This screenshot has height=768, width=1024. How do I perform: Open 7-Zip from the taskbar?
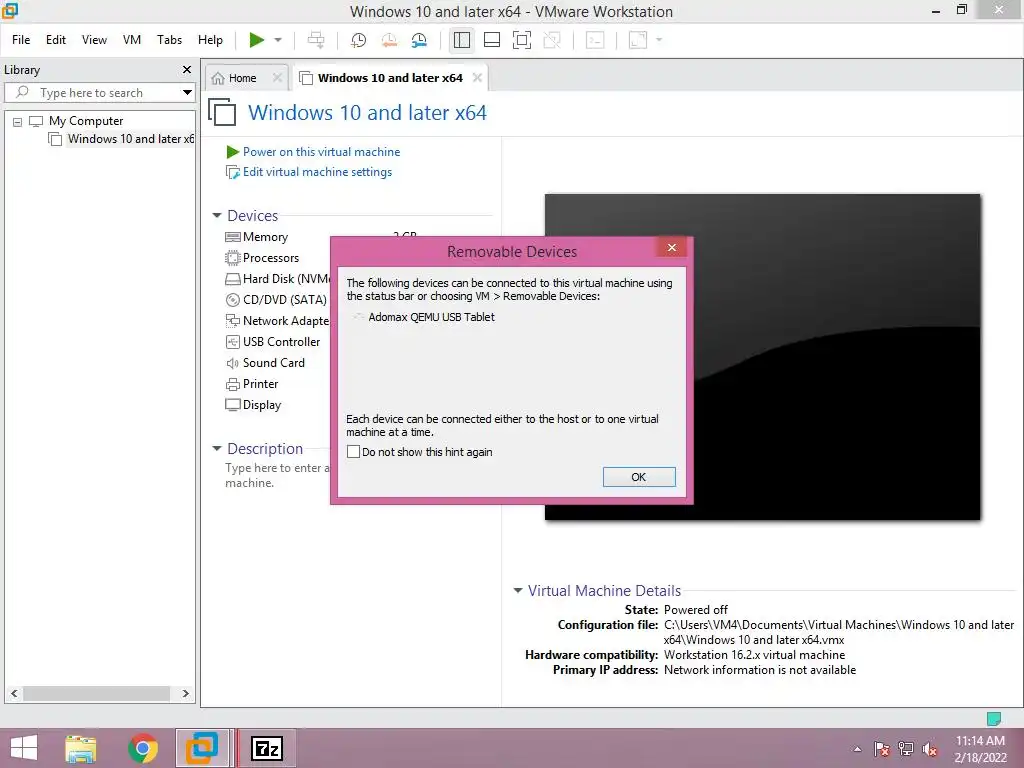[x=266, y=748]
